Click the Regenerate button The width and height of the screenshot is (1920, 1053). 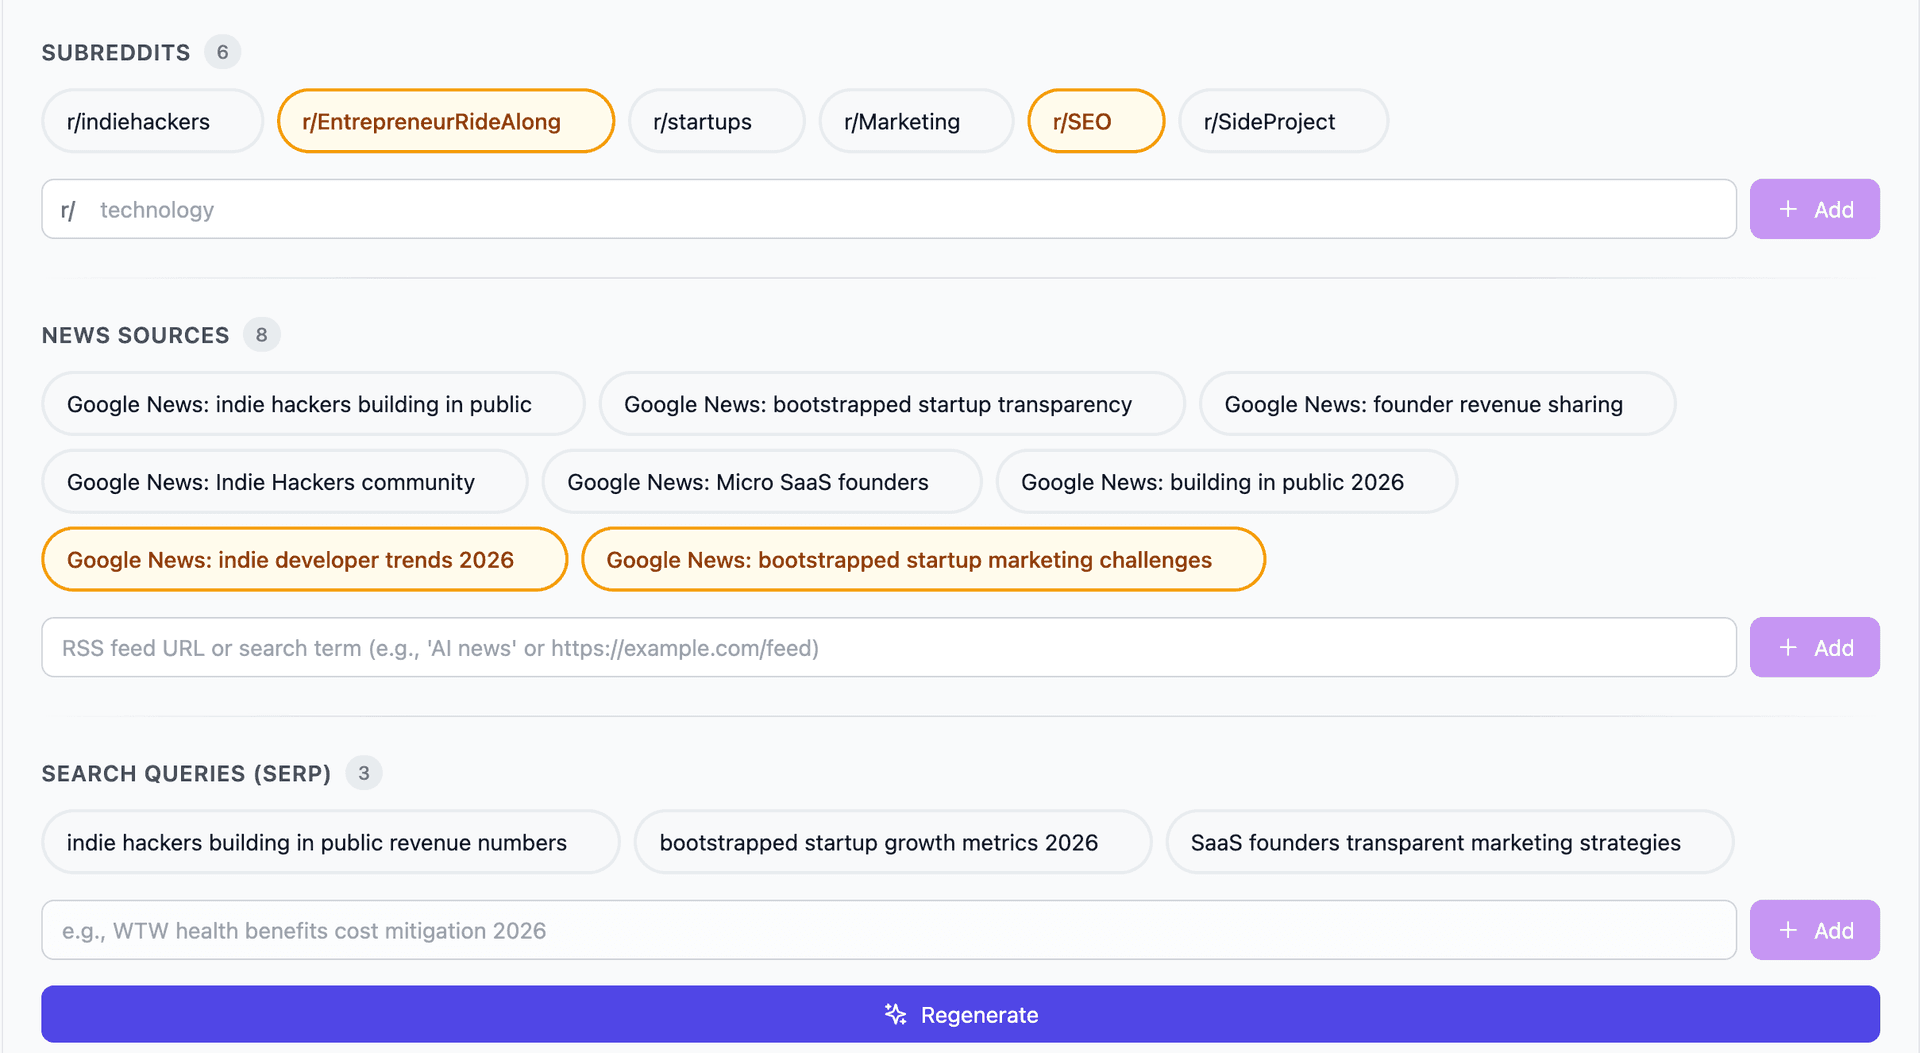(x=960, y=1014)
